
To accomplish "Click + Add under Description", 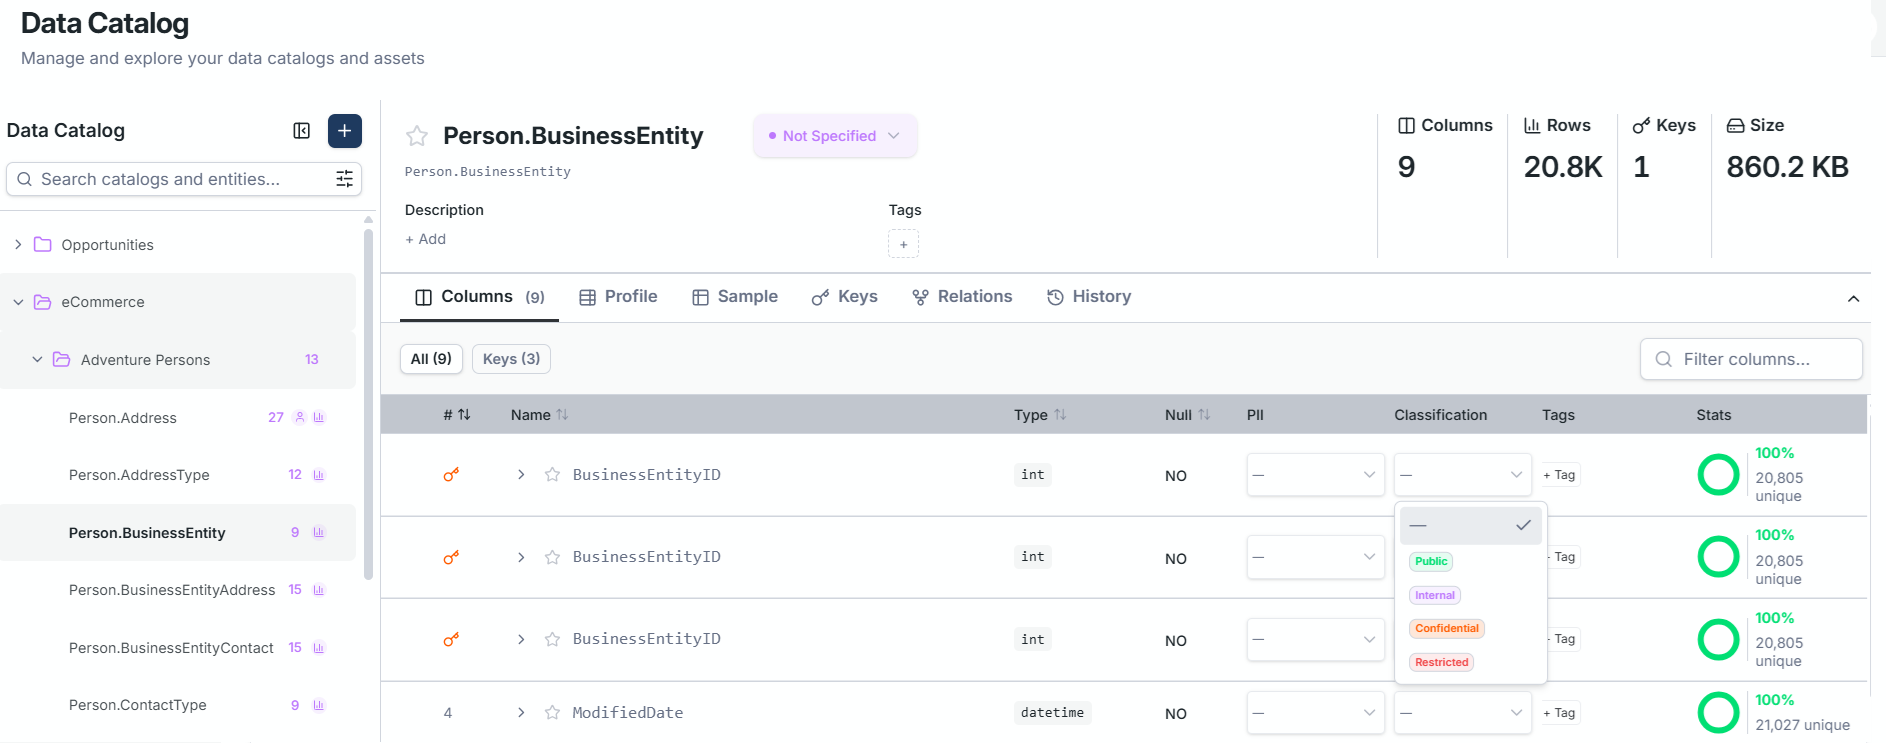I will point(426,239).
